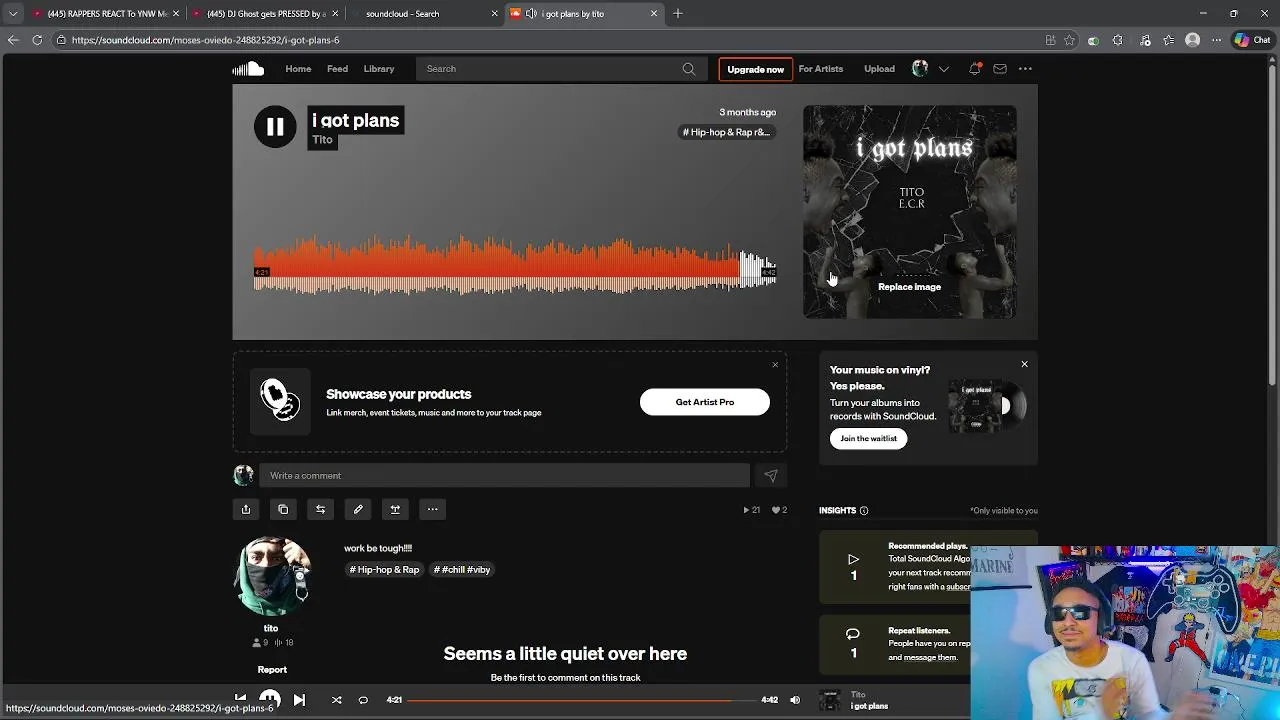Open For Artists in the header

tap(821, 69)
